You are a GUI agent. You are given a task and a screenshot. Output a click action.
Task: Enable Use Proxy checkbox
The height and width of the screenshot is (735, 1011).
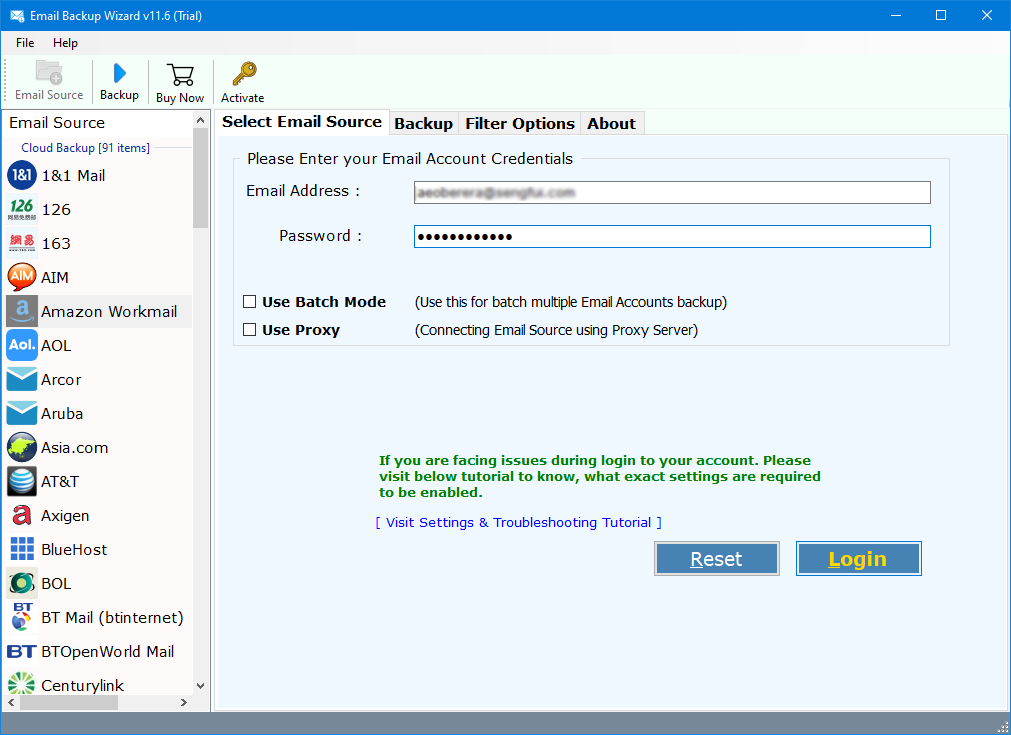[250, 329]
